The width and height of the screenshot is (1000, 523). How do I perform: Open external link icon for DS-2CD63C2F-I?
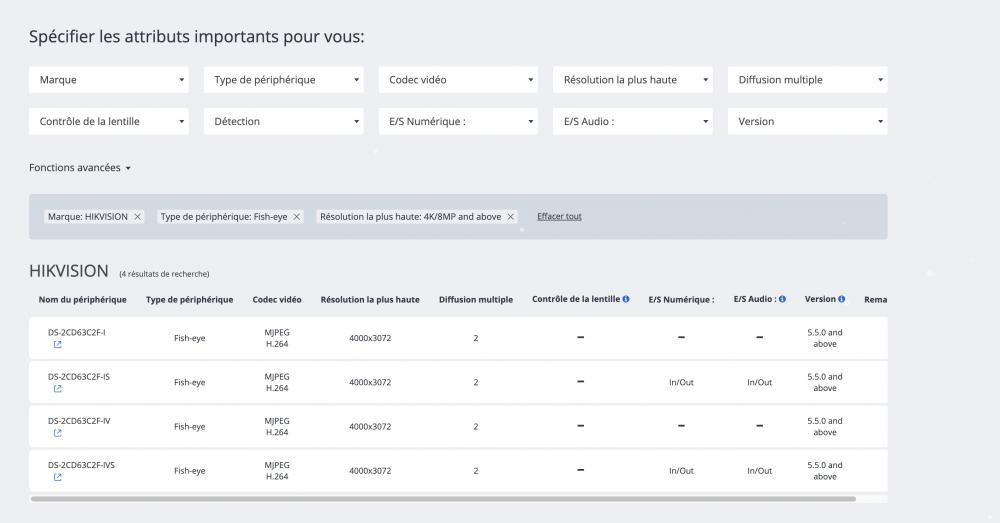57,345
